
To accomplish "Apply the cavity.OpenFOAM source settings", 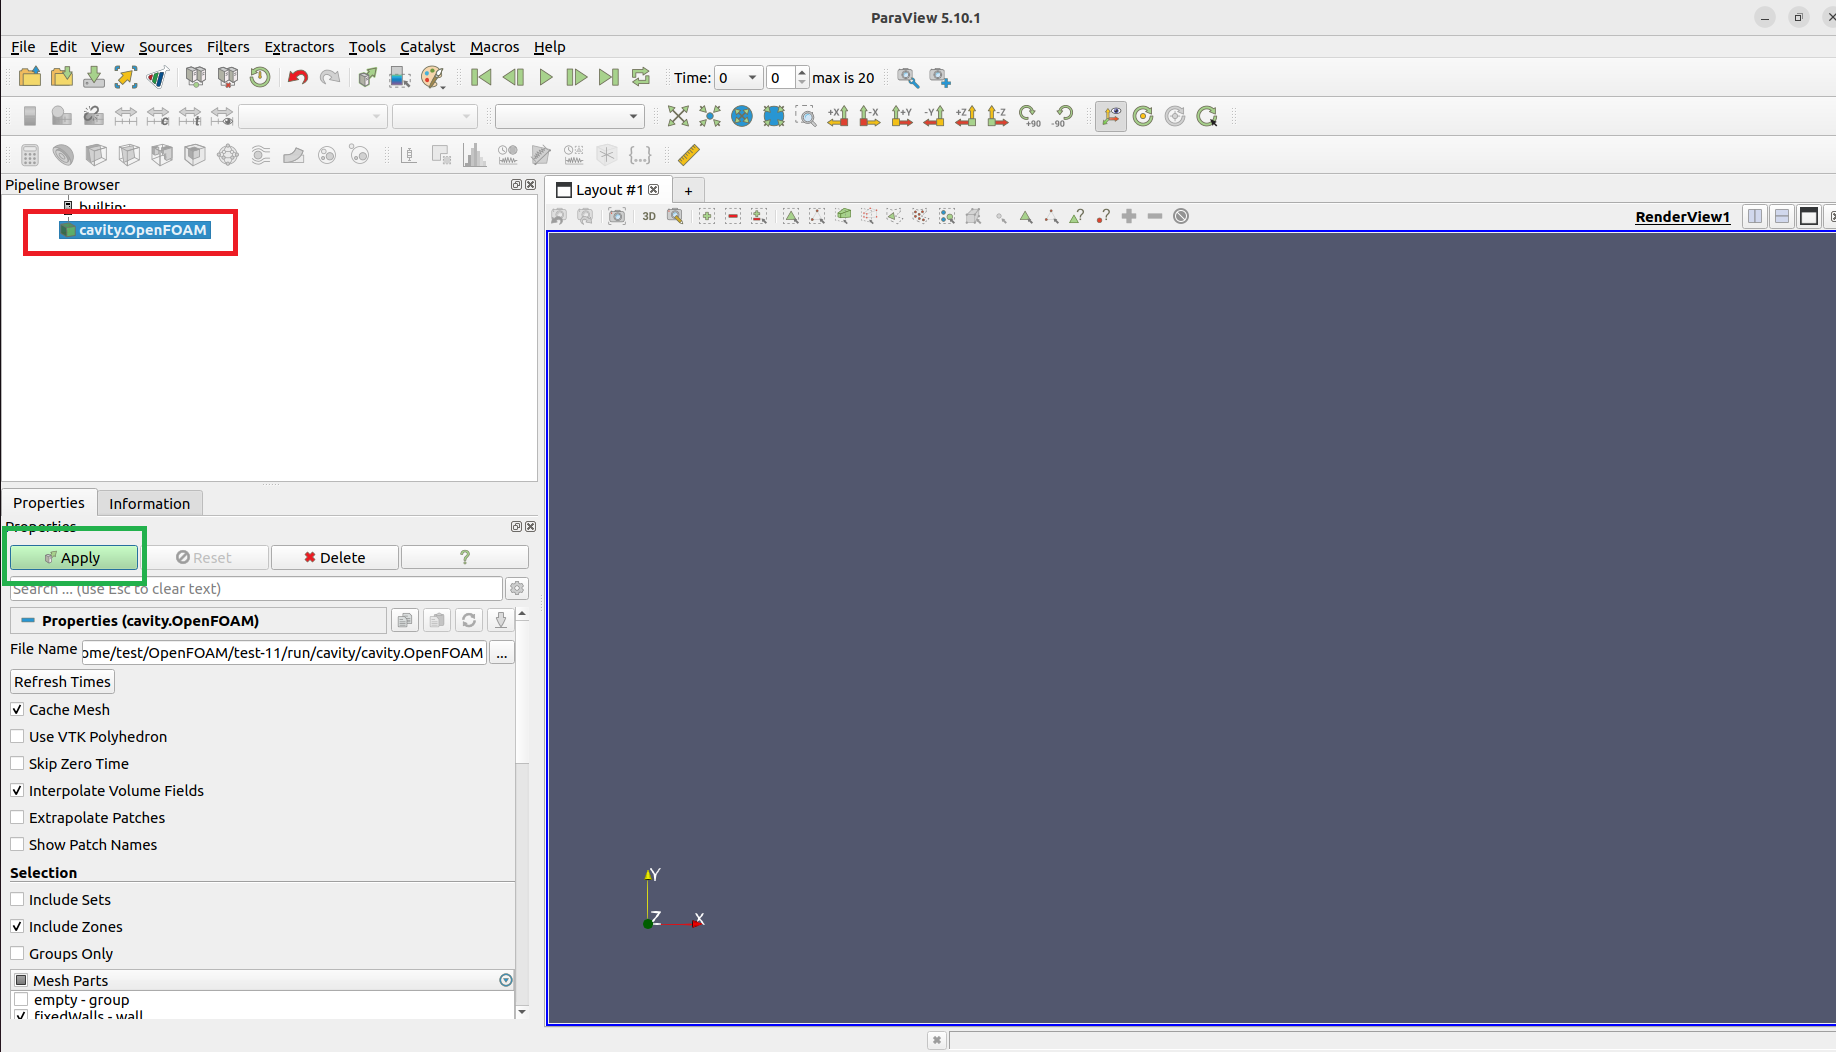I will coord(74,557).
